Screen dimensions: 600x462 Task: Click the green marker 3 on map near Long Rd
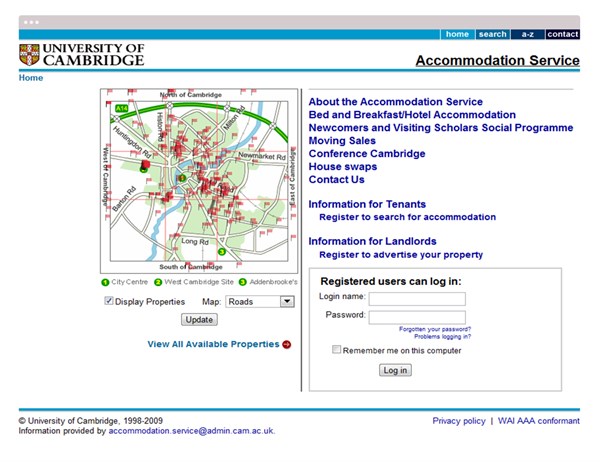coord(222,252)
